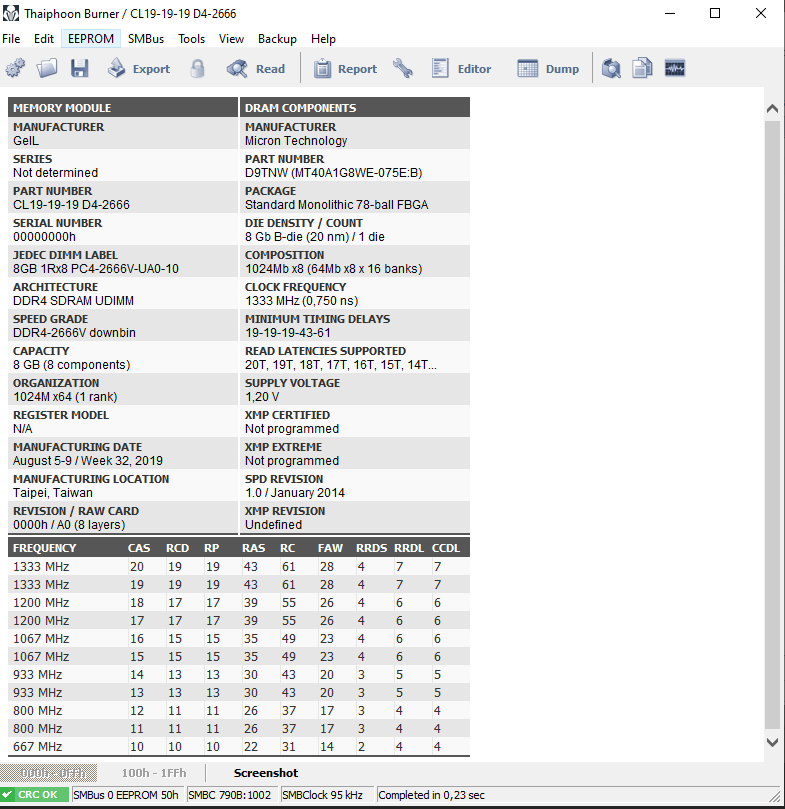Open the Help menu

pos(323,39)
